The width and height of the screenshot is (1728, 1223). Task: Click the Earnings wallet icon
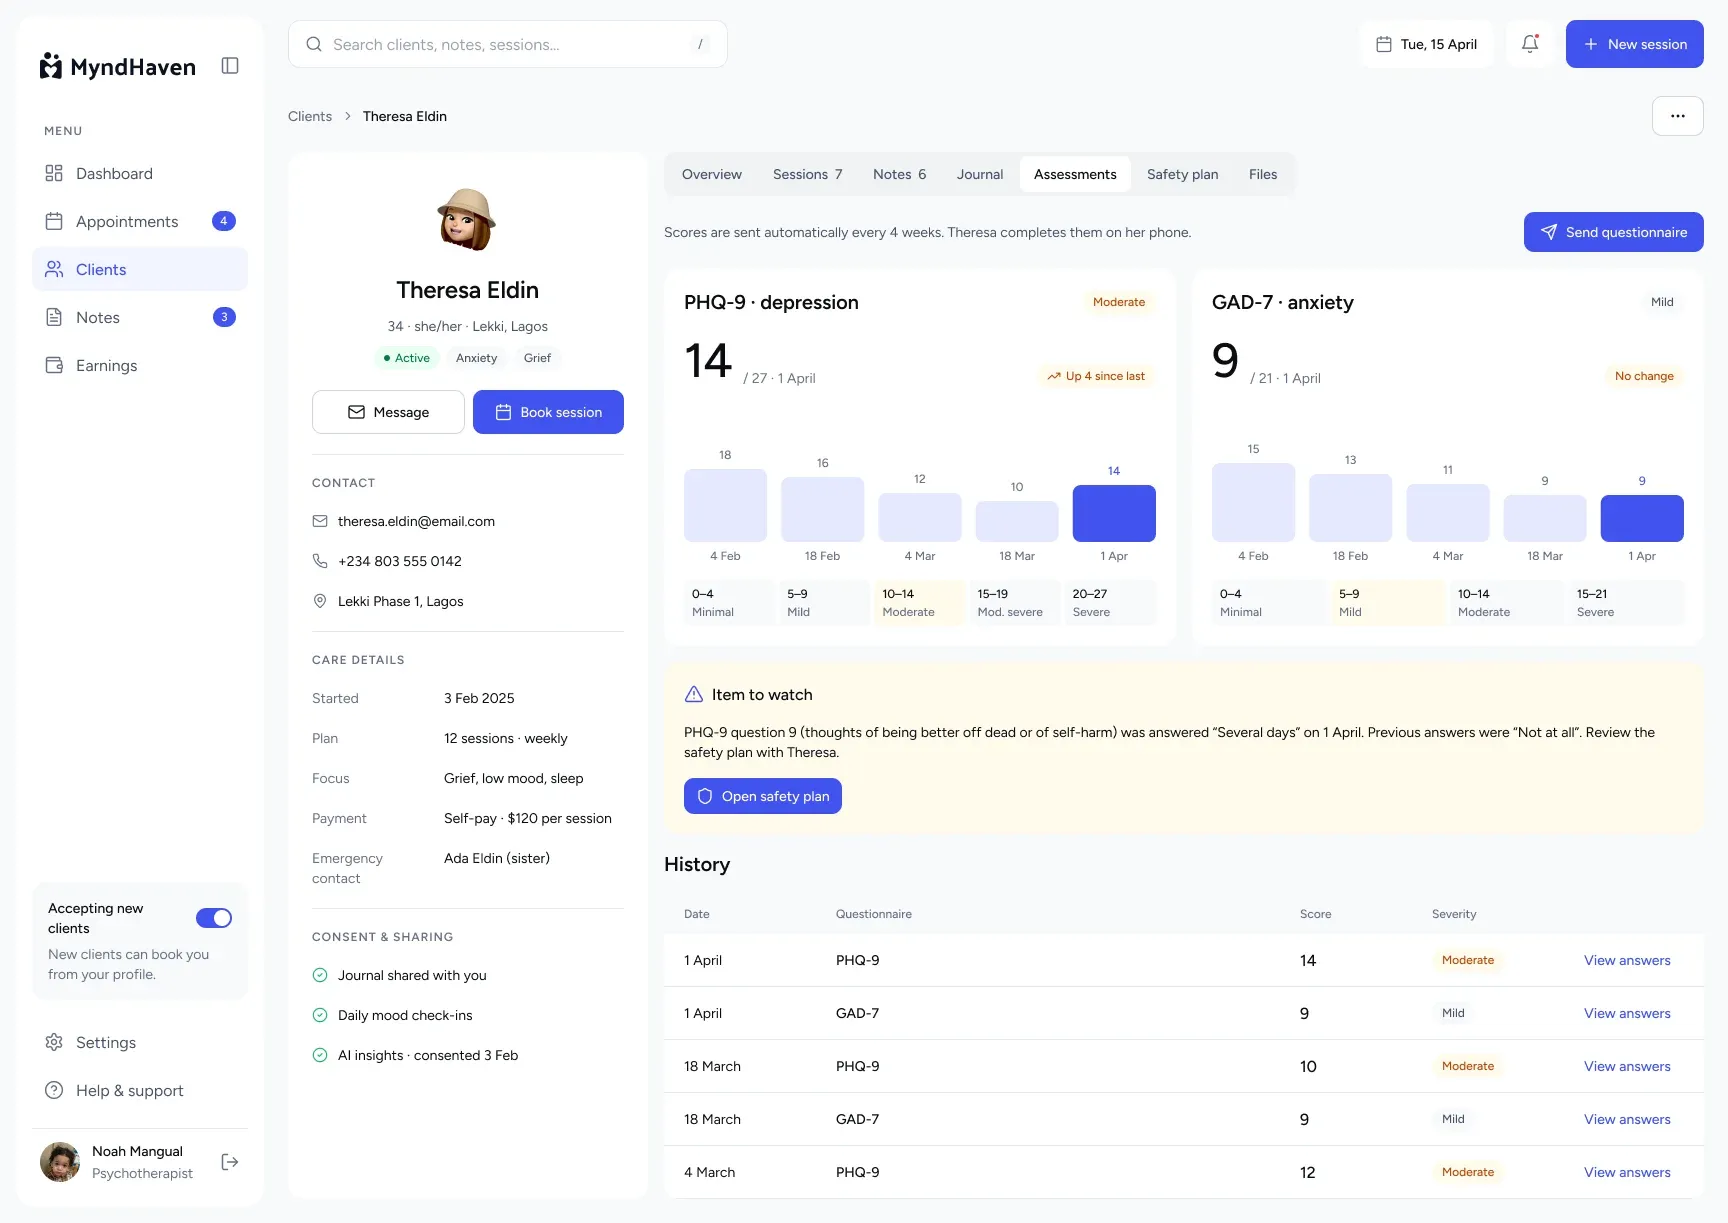54,365
